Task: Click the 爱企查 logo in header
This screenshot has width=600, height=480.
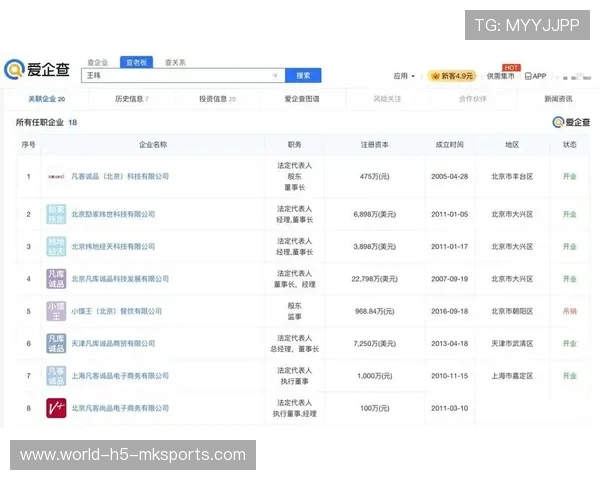Action: [37, 69]
